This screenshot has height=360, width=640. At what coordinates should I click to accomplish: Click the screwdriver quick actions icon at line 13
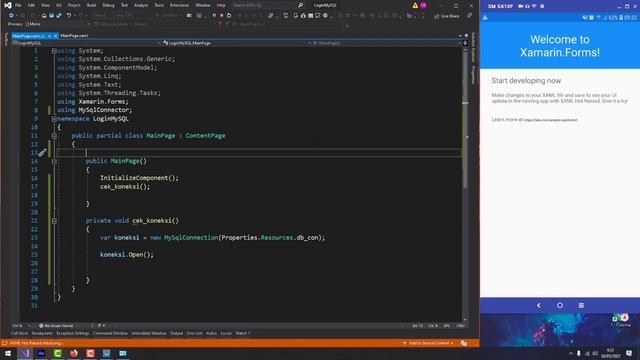coord(42,153)
